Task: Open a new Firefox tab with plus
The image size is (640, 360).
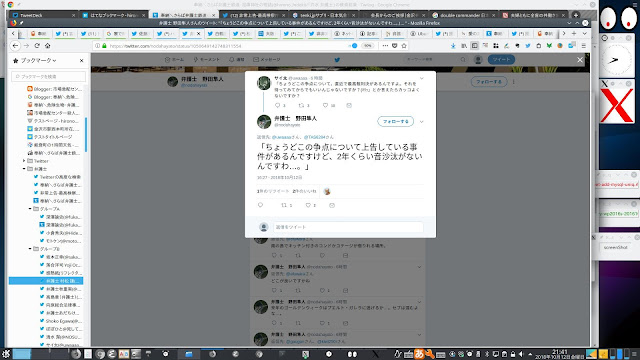Action: click(x=574, y=33)
